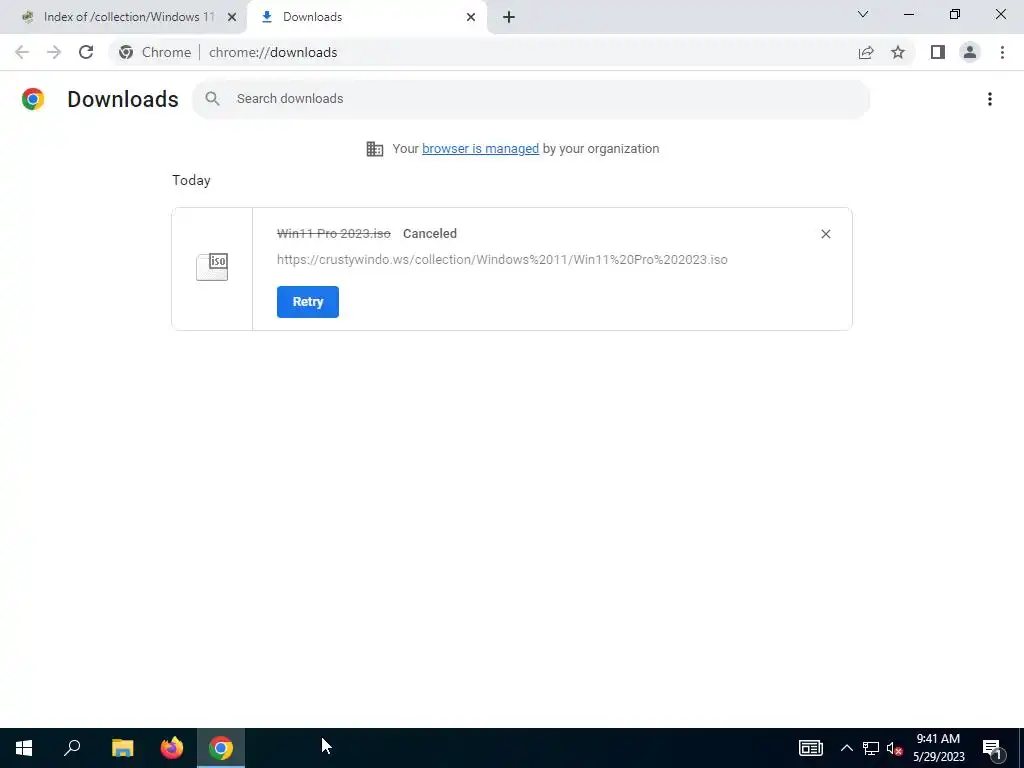Screen dimensions: 1024x768
Task: Click the Win11 Pro 2023.iso filename
Action: (x=334, y=234)
